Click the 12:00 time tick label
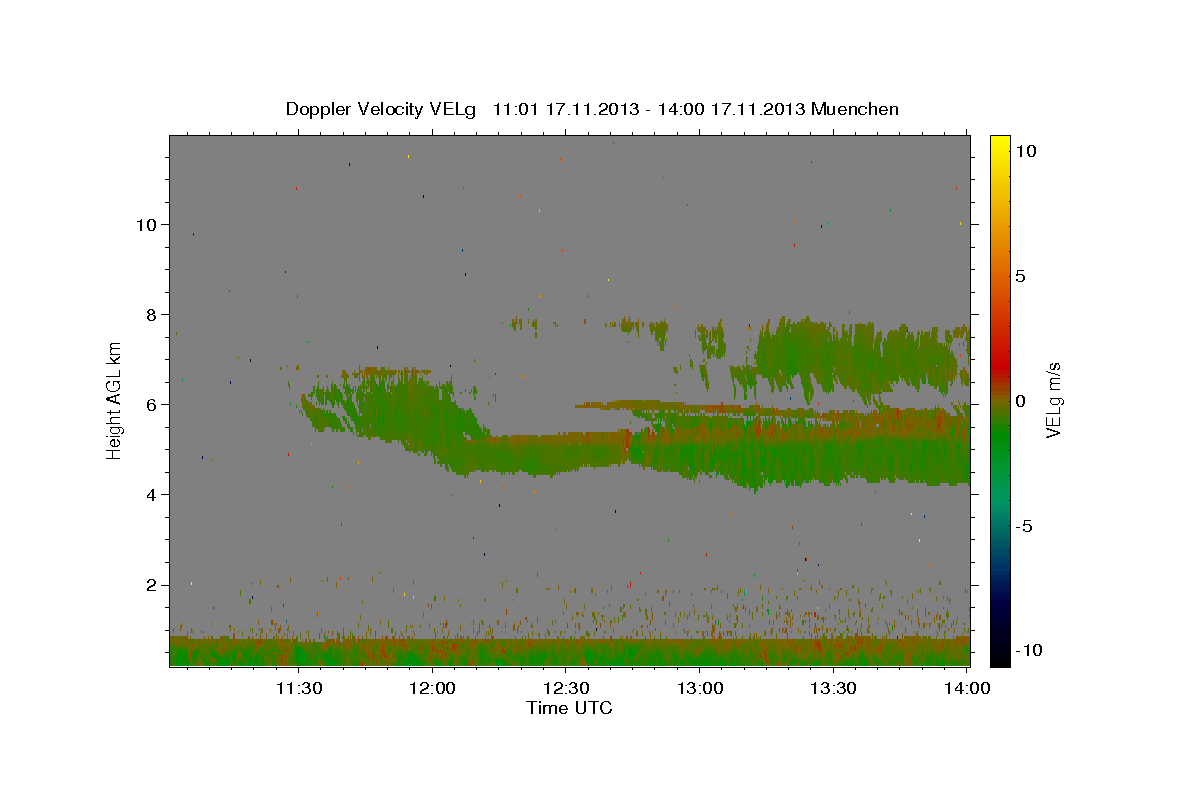This screenshot has width=1200, height=800. [432, 688]
